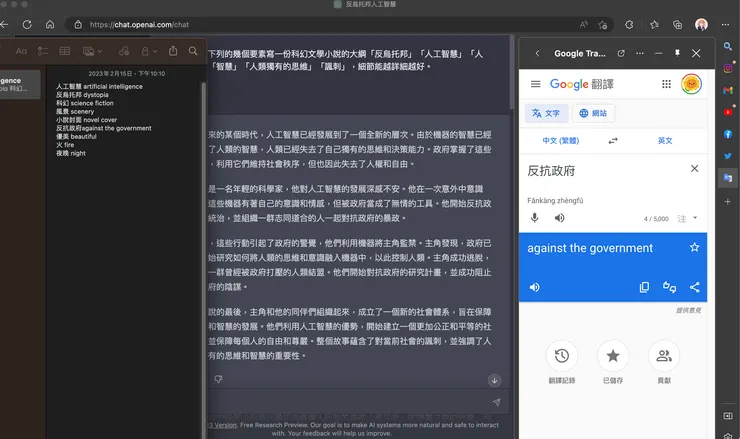
Task: Select the highlighted note in Notes list
Action: [20, 84]
